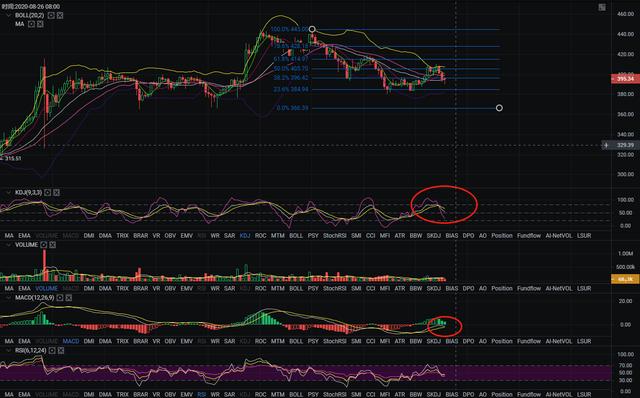Click the plus icon beside the 329.39 crosshair price
This screenshot has height=398, width=640.
tap(606, 145)
